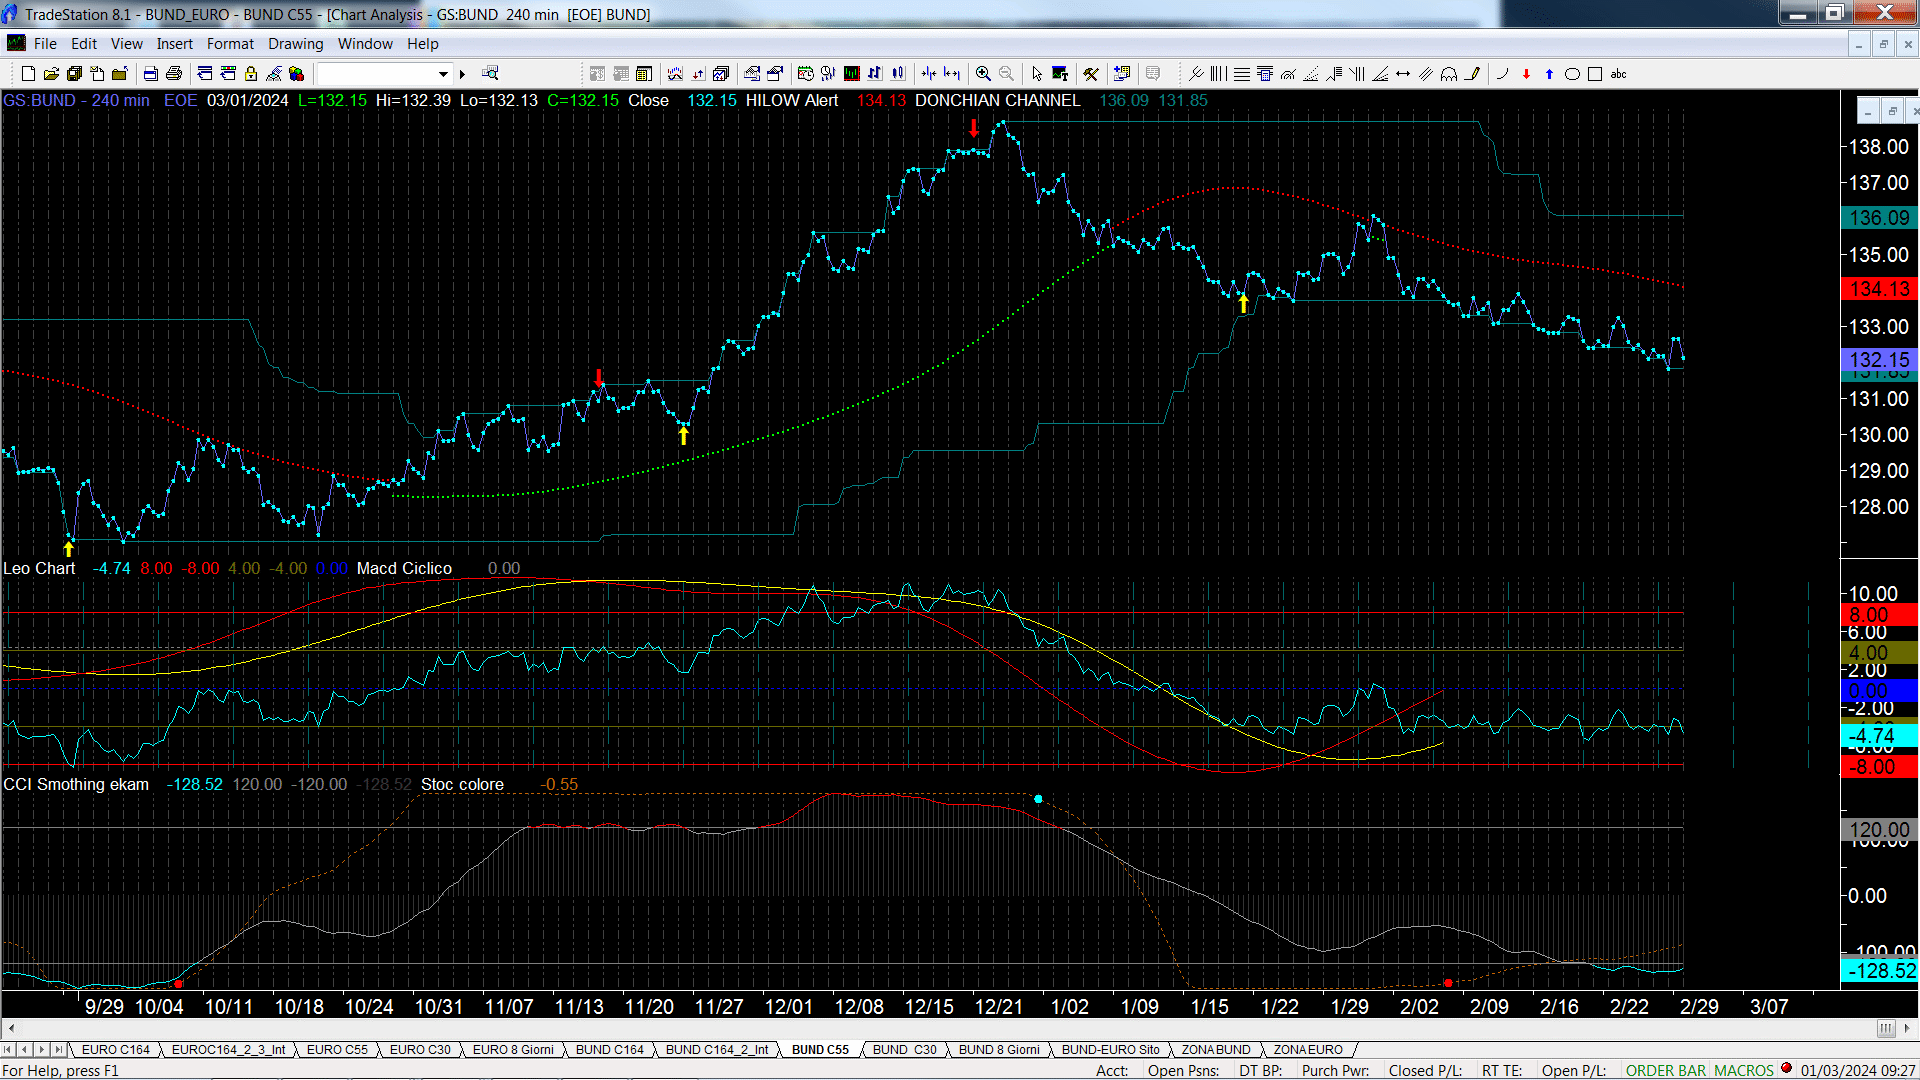The width and height of the screenshot is (1920, 1080).
Task: Click the ORDER BAR status item
Action: coord(1666,1071)
